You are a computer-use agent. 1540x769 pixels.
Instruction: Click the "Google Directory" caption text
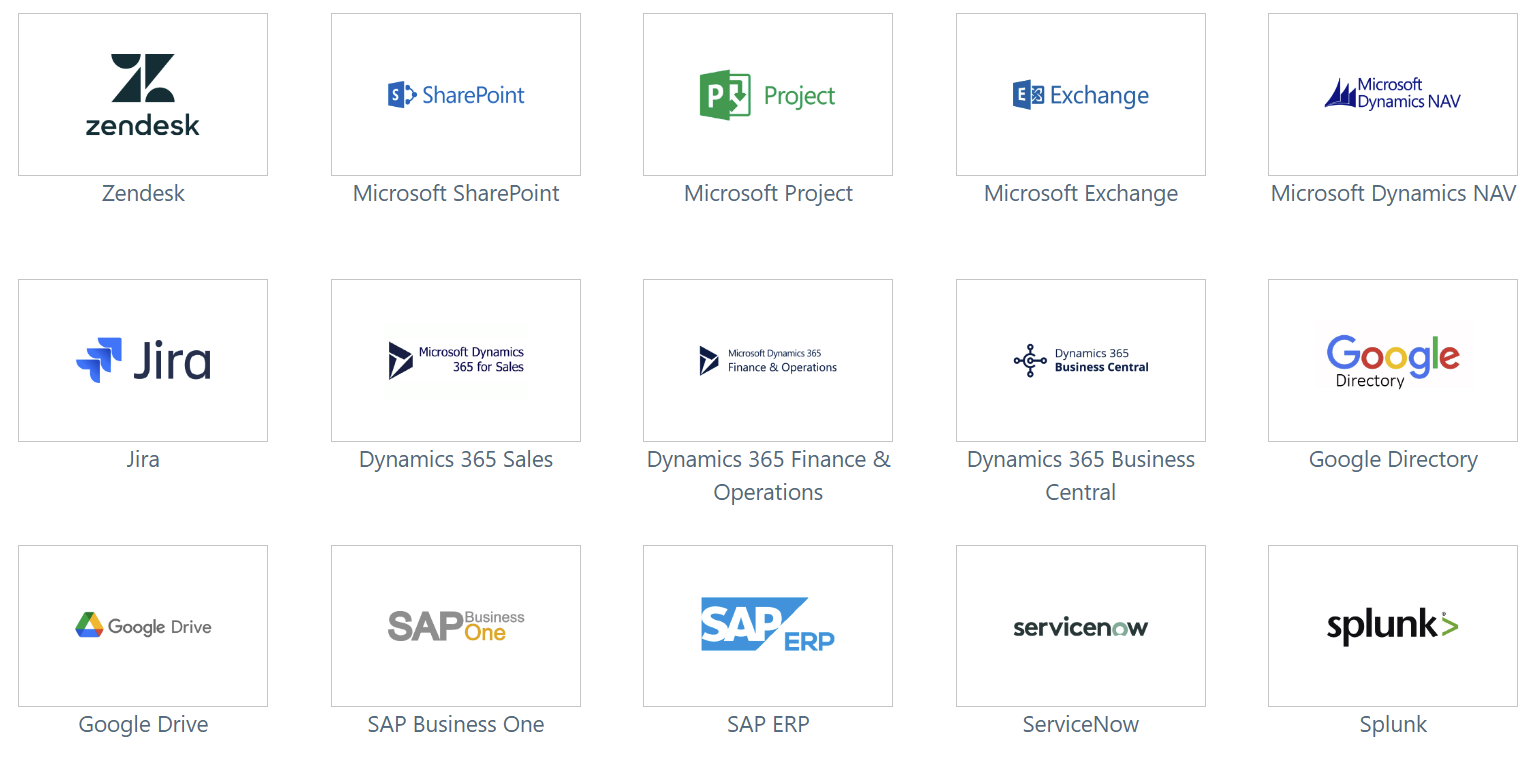click(1393, 460)
